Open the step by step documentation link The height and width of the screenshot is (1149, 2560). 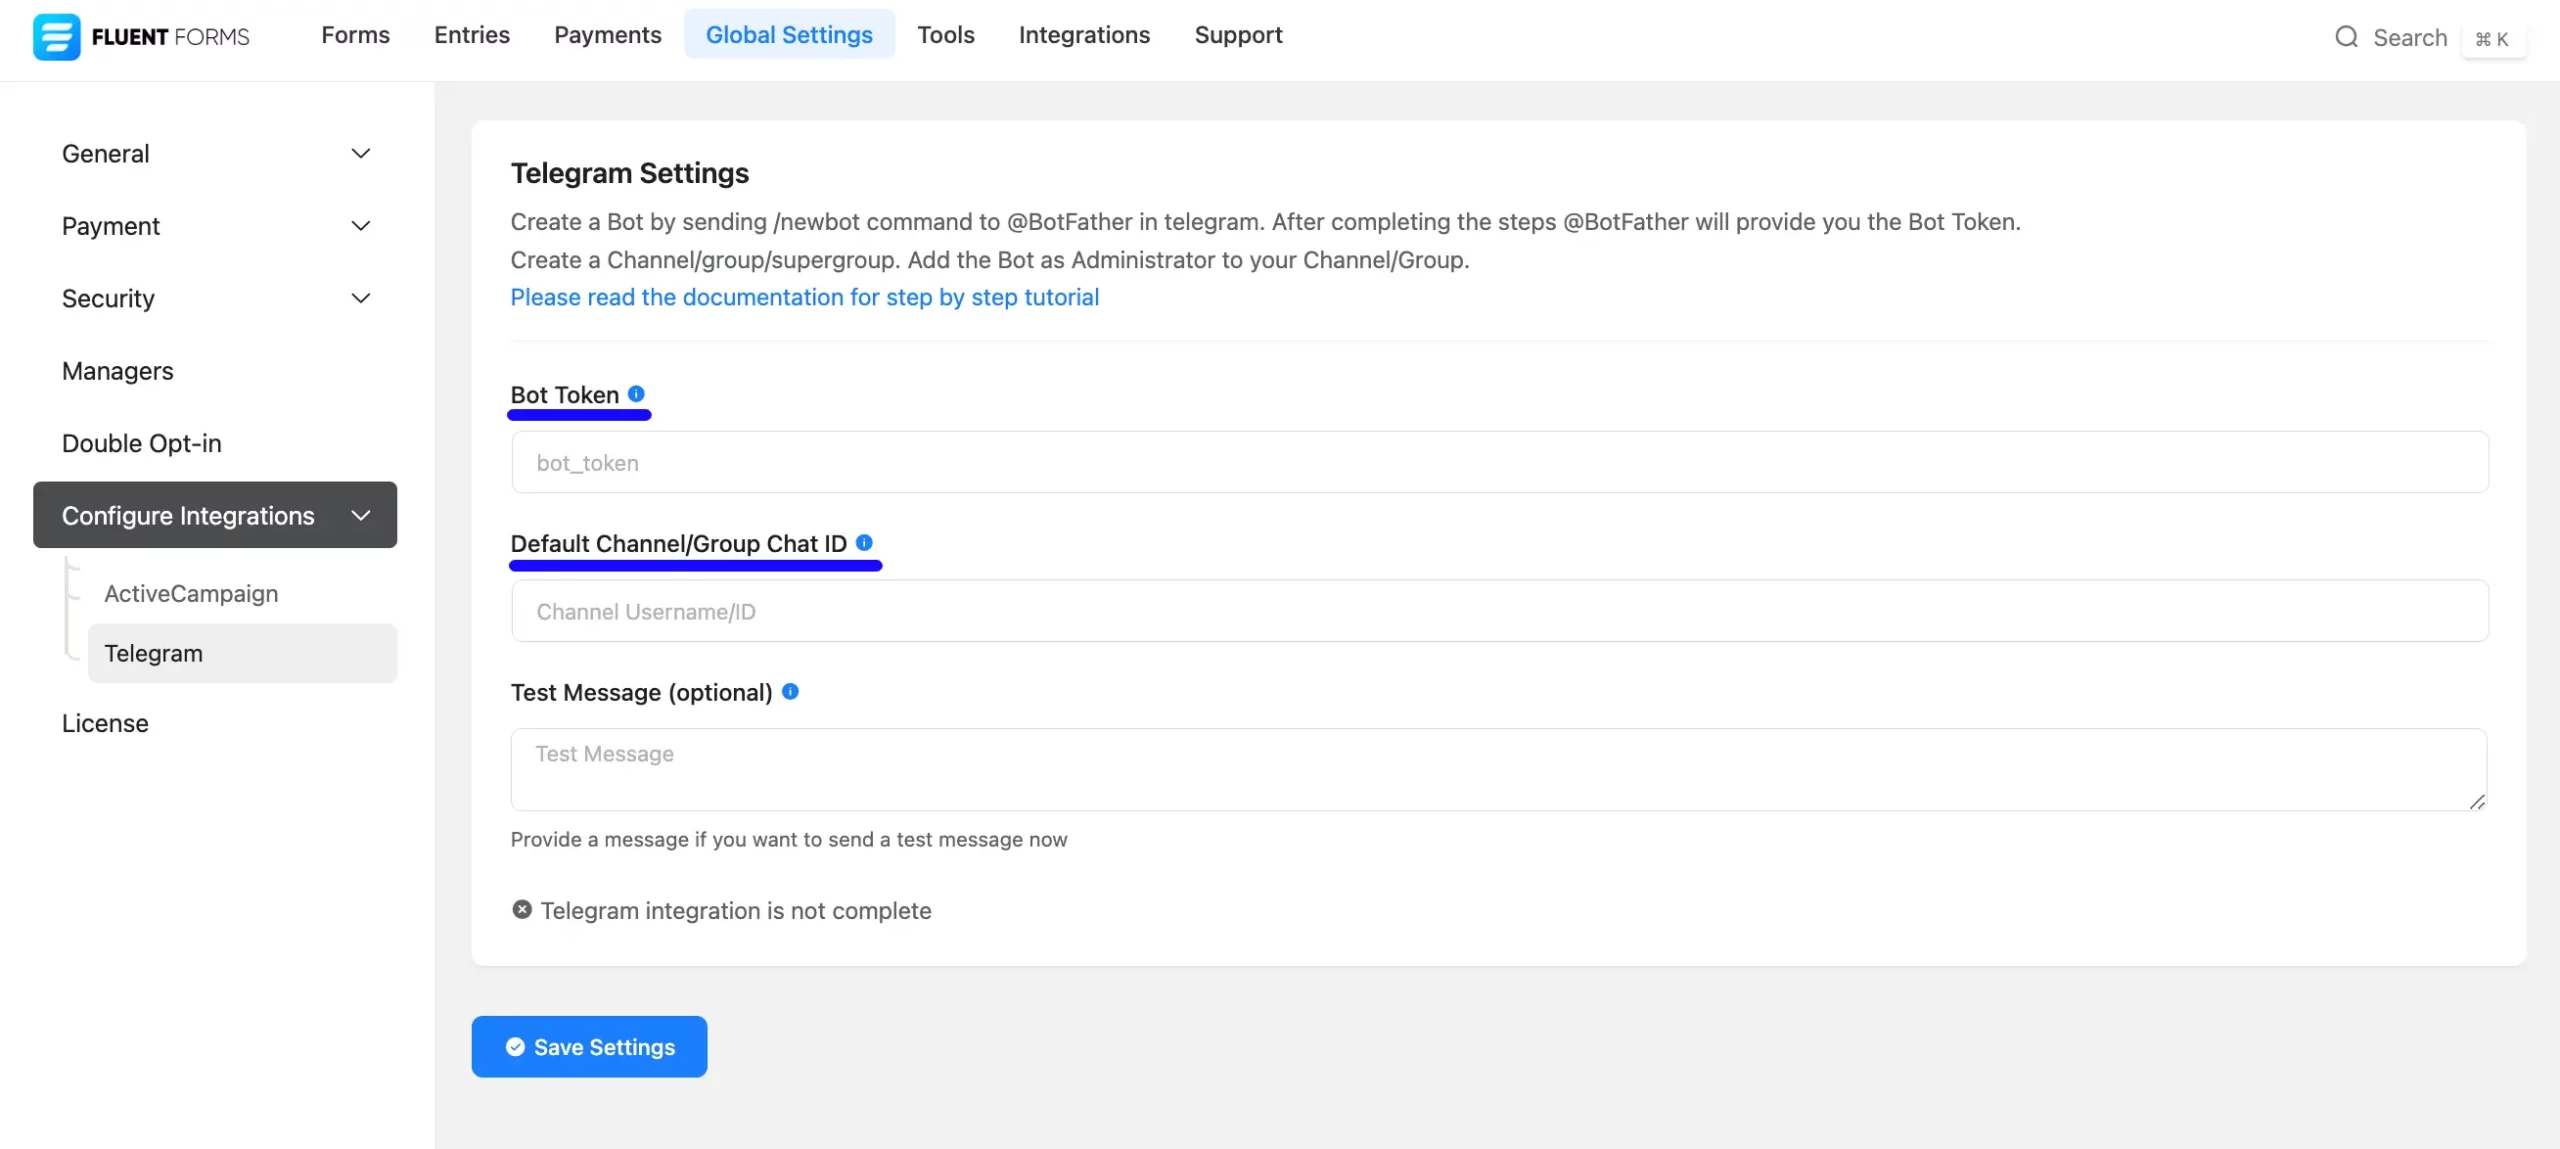pos(804,297)
